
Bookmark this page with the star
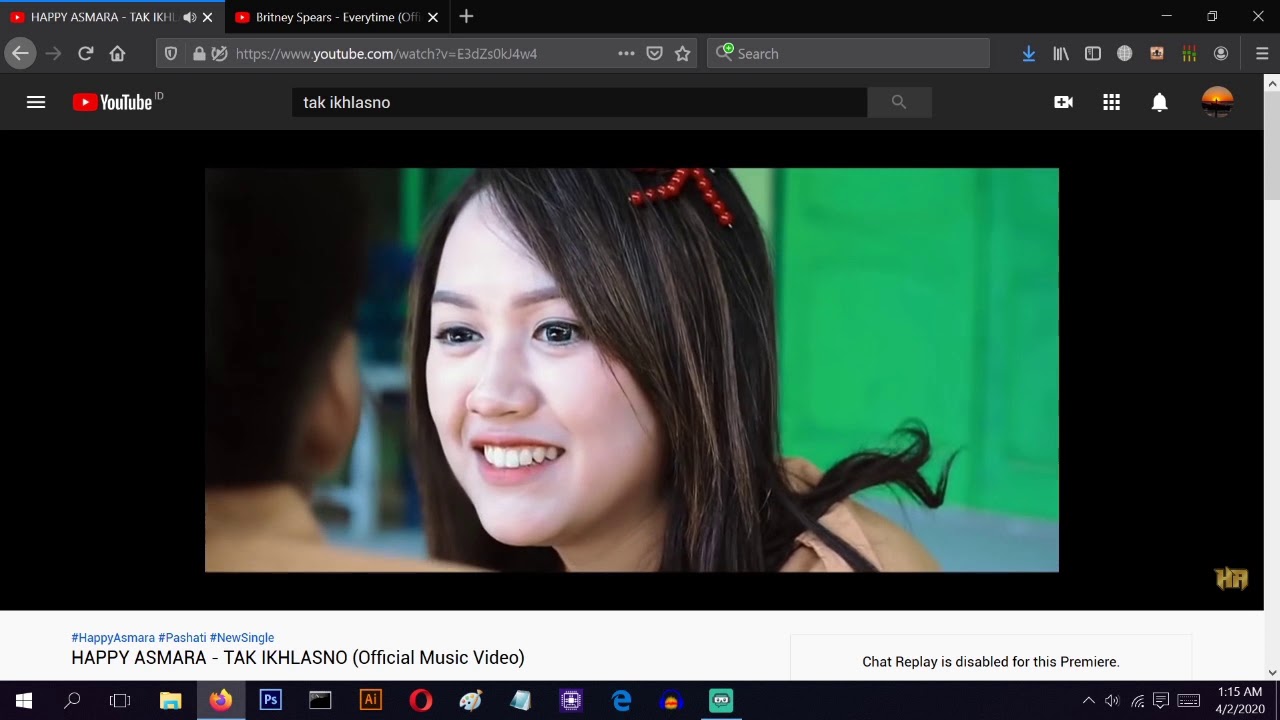coord(683,54)
